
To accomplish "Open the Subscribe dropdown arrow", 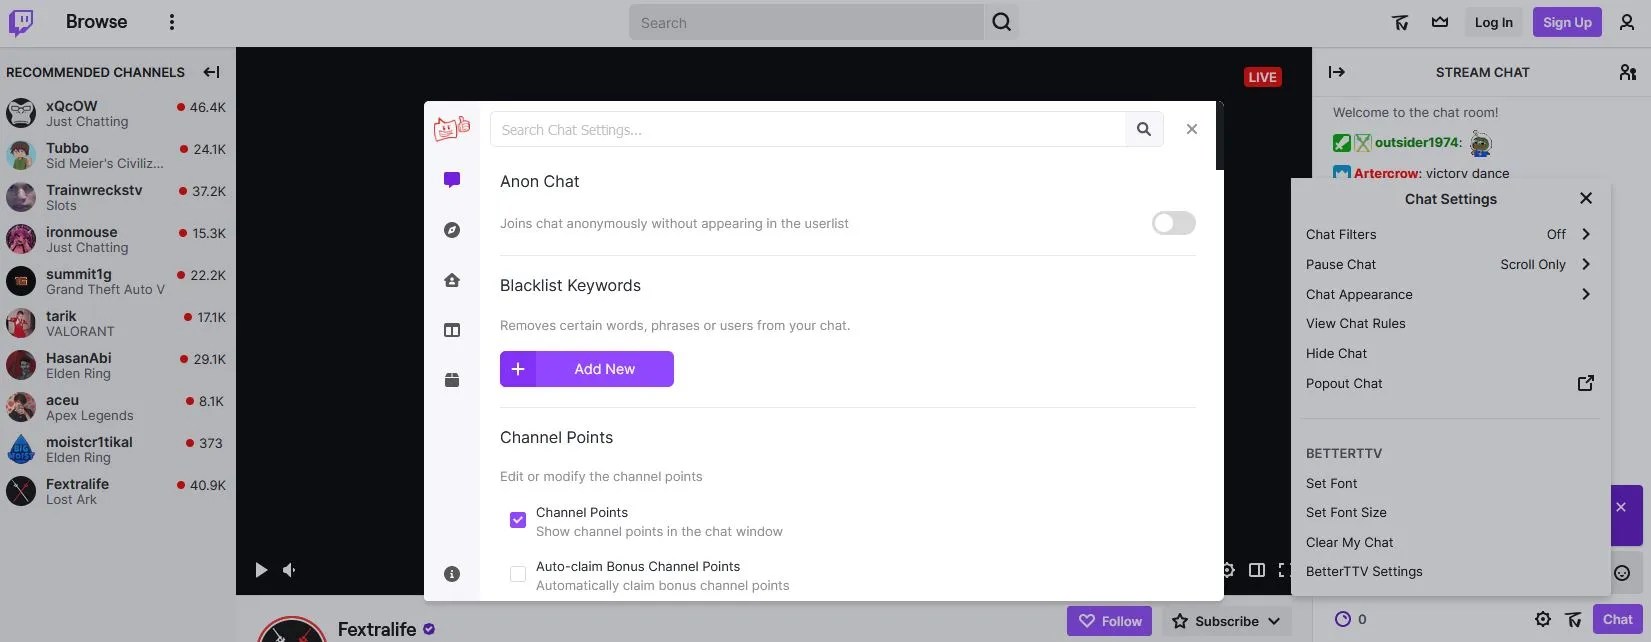I will [1274, 621].
